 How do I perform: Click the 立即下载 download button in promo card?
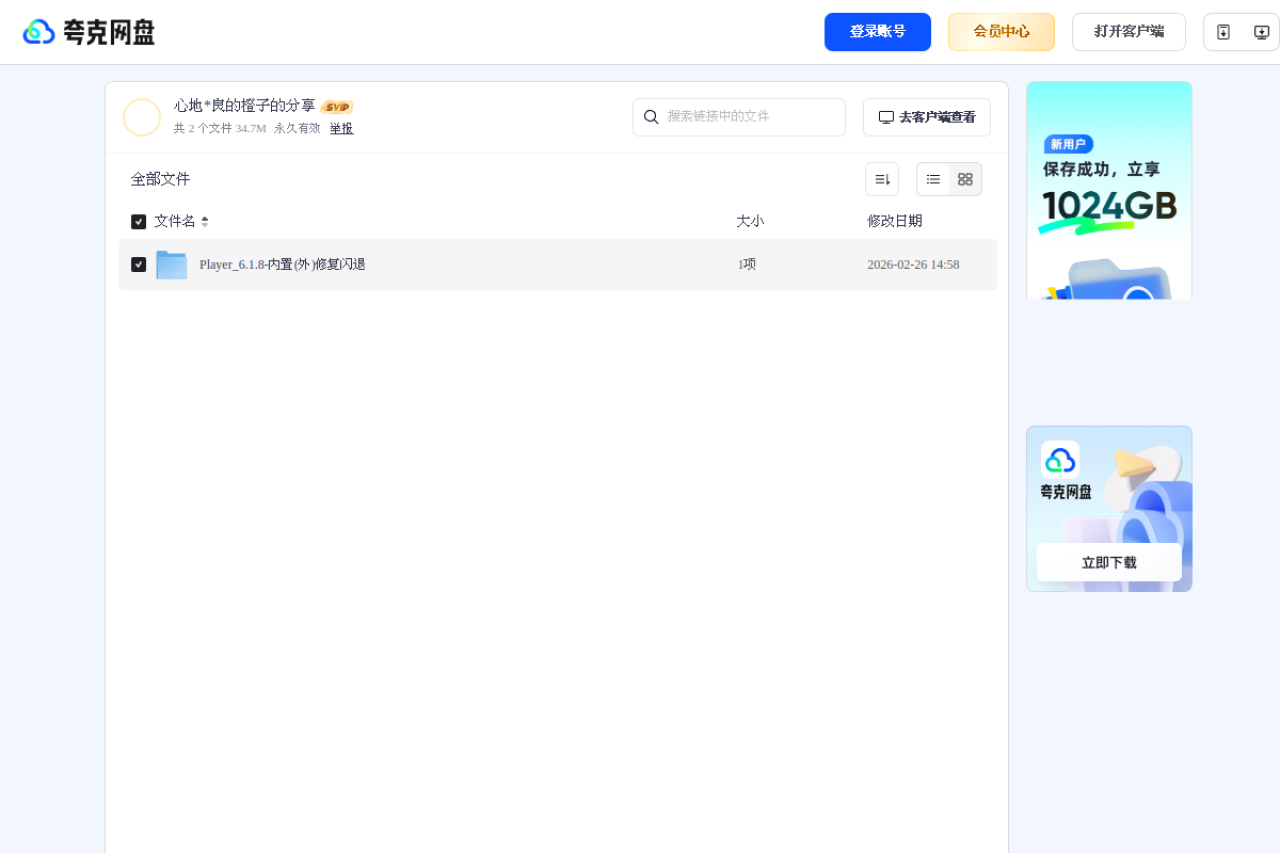coord(1108,561)
